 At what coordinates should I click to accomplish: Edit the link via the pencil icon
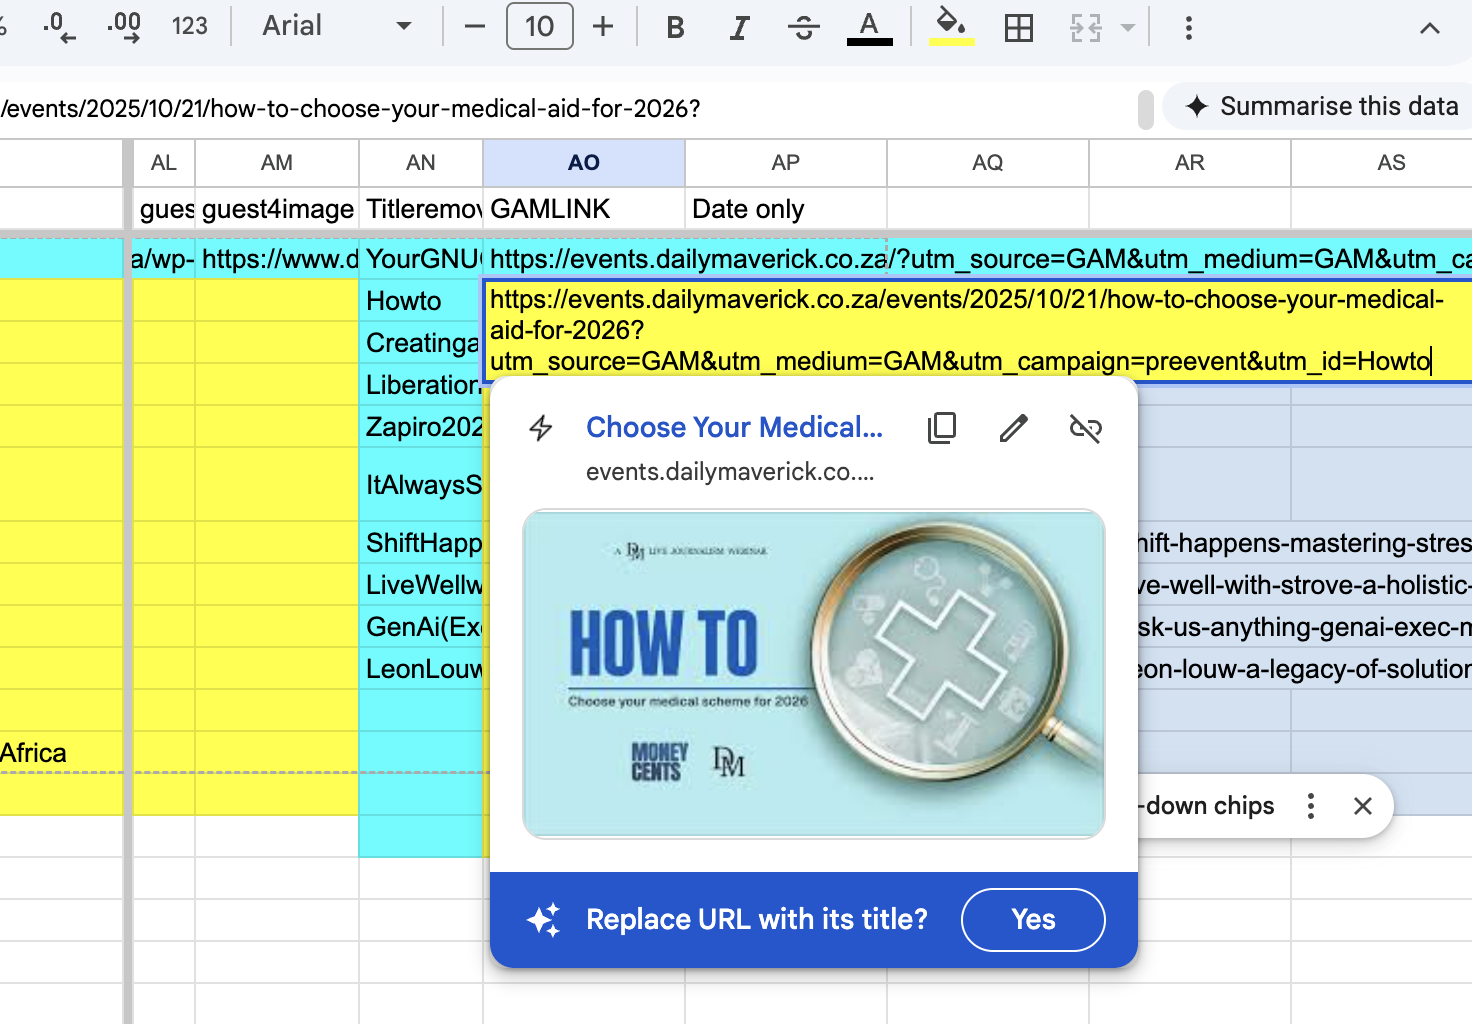pyautogui.click(x=1013, y=427)
